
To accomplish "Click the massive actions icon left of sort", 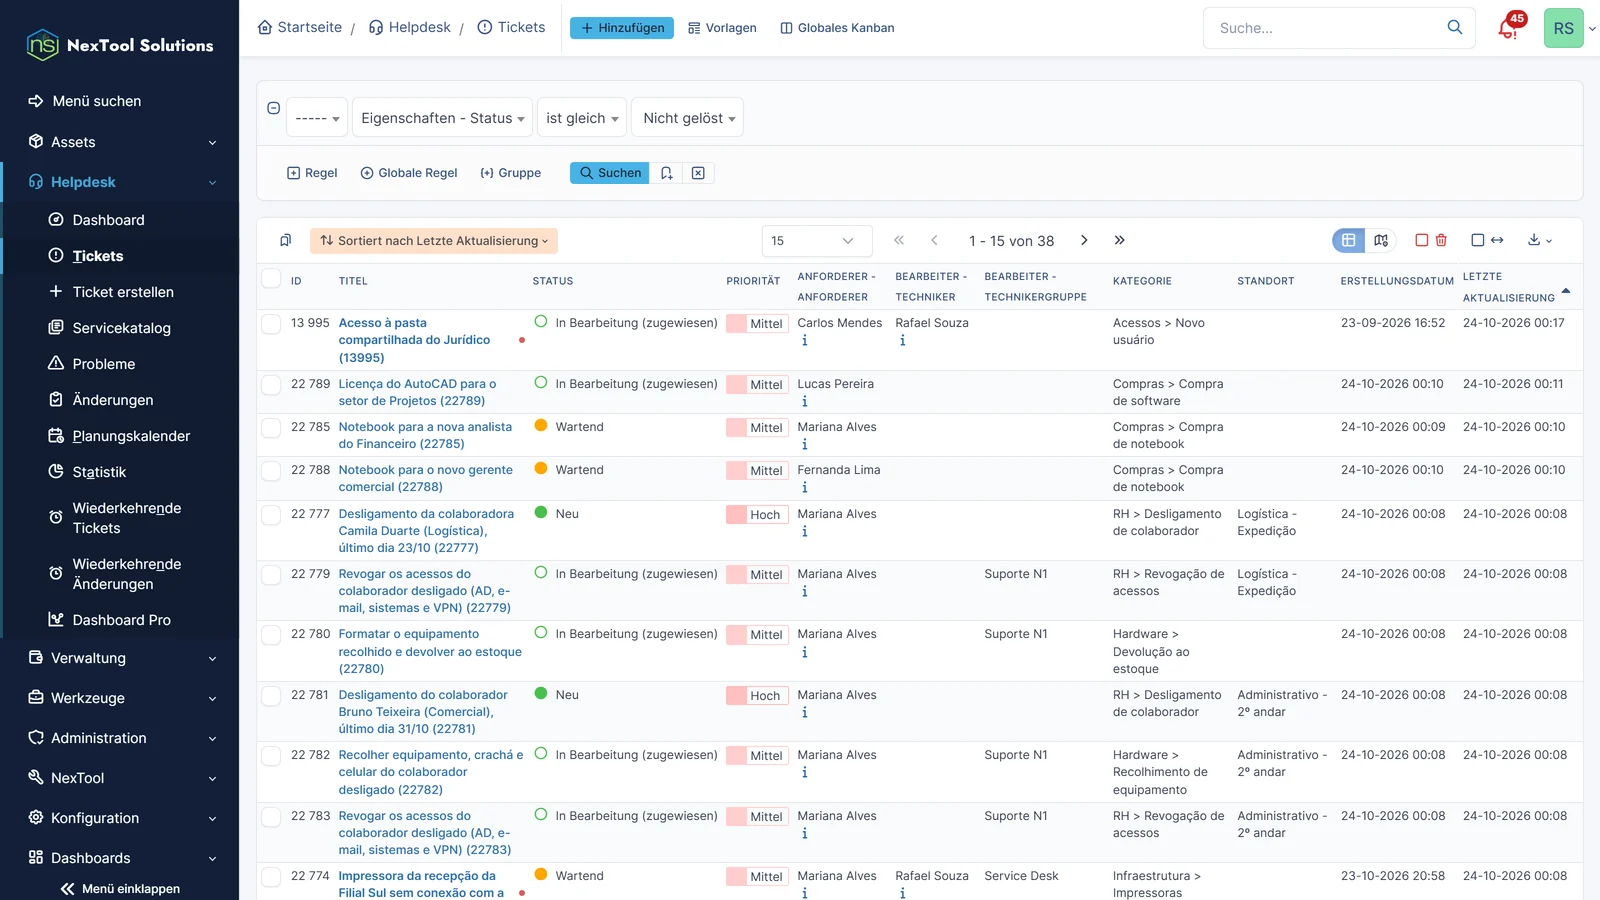I will click(x=285, y=240).
